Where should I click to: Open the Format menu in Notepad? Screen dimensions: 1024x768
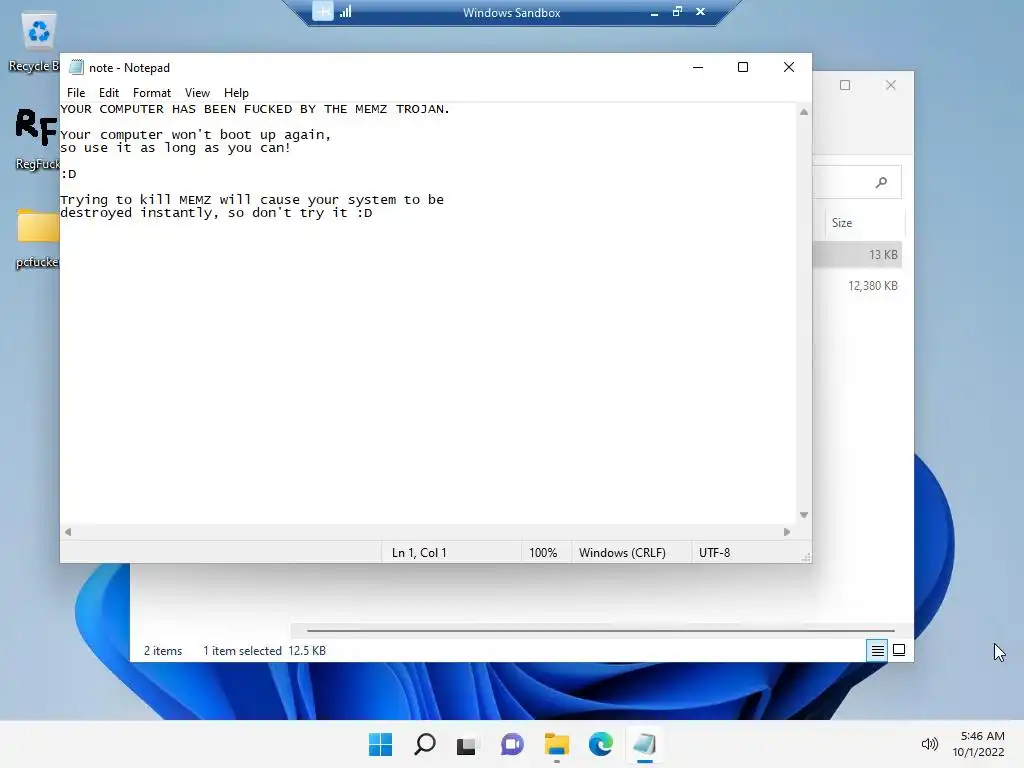[x=152, y=93]
